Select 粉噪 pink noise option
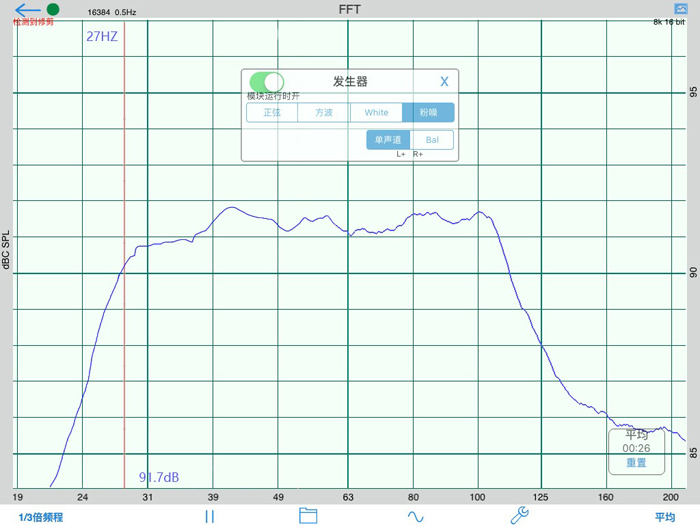 coord(428,113)
